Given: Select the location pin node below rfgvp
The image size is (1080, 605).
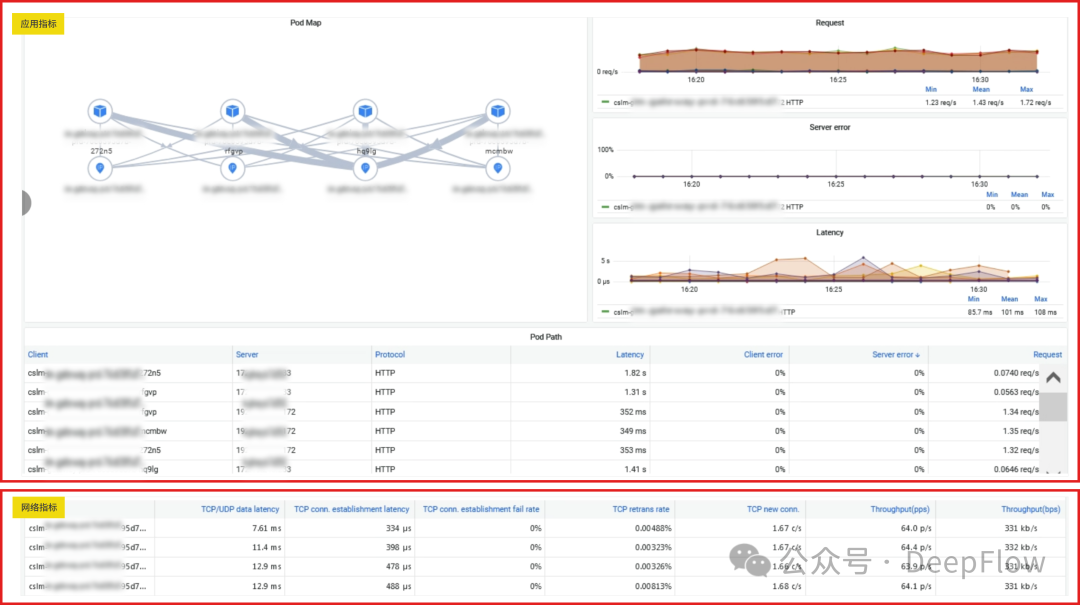Looking at the screenshot, I should pyautogui.click(x=232, y=168).
